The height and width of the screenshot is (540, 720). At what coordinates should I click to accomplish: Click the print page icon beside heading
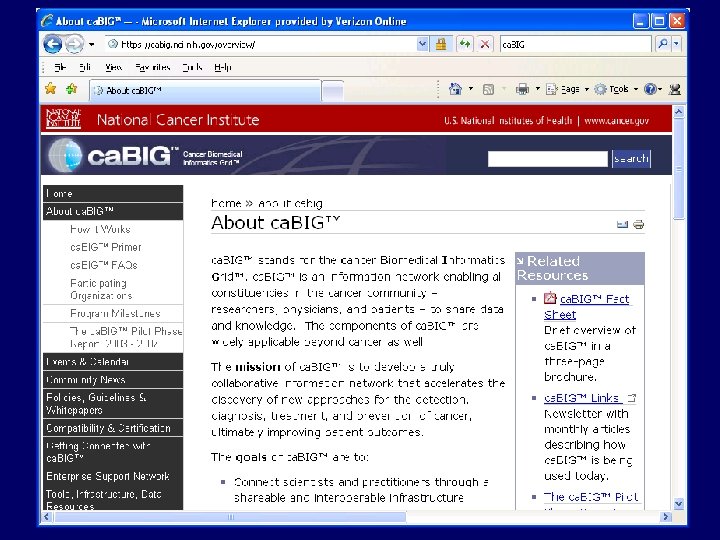[x=639, y=225]
